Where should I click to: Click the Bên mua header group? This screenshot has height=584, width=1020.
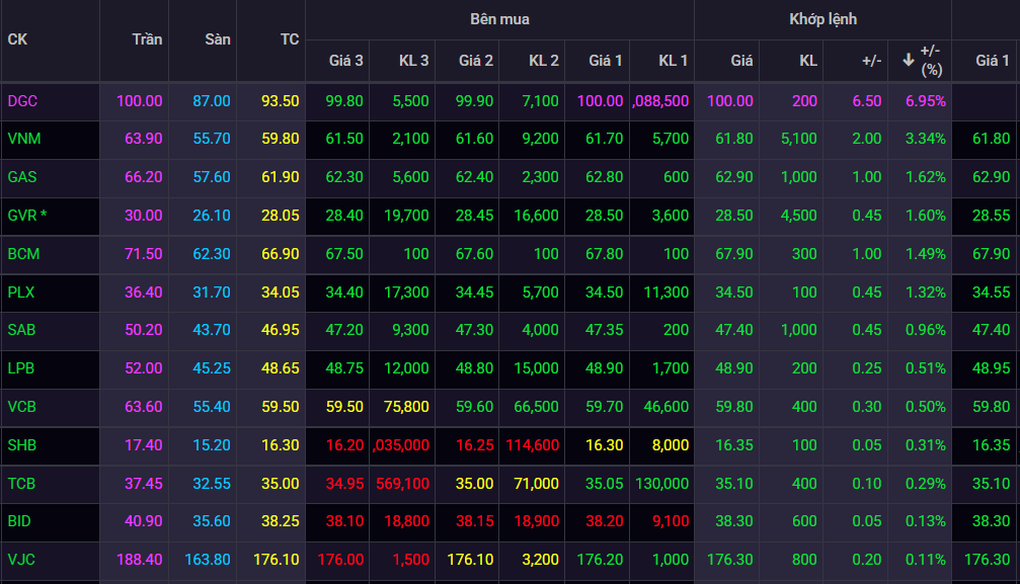[499, 19]
